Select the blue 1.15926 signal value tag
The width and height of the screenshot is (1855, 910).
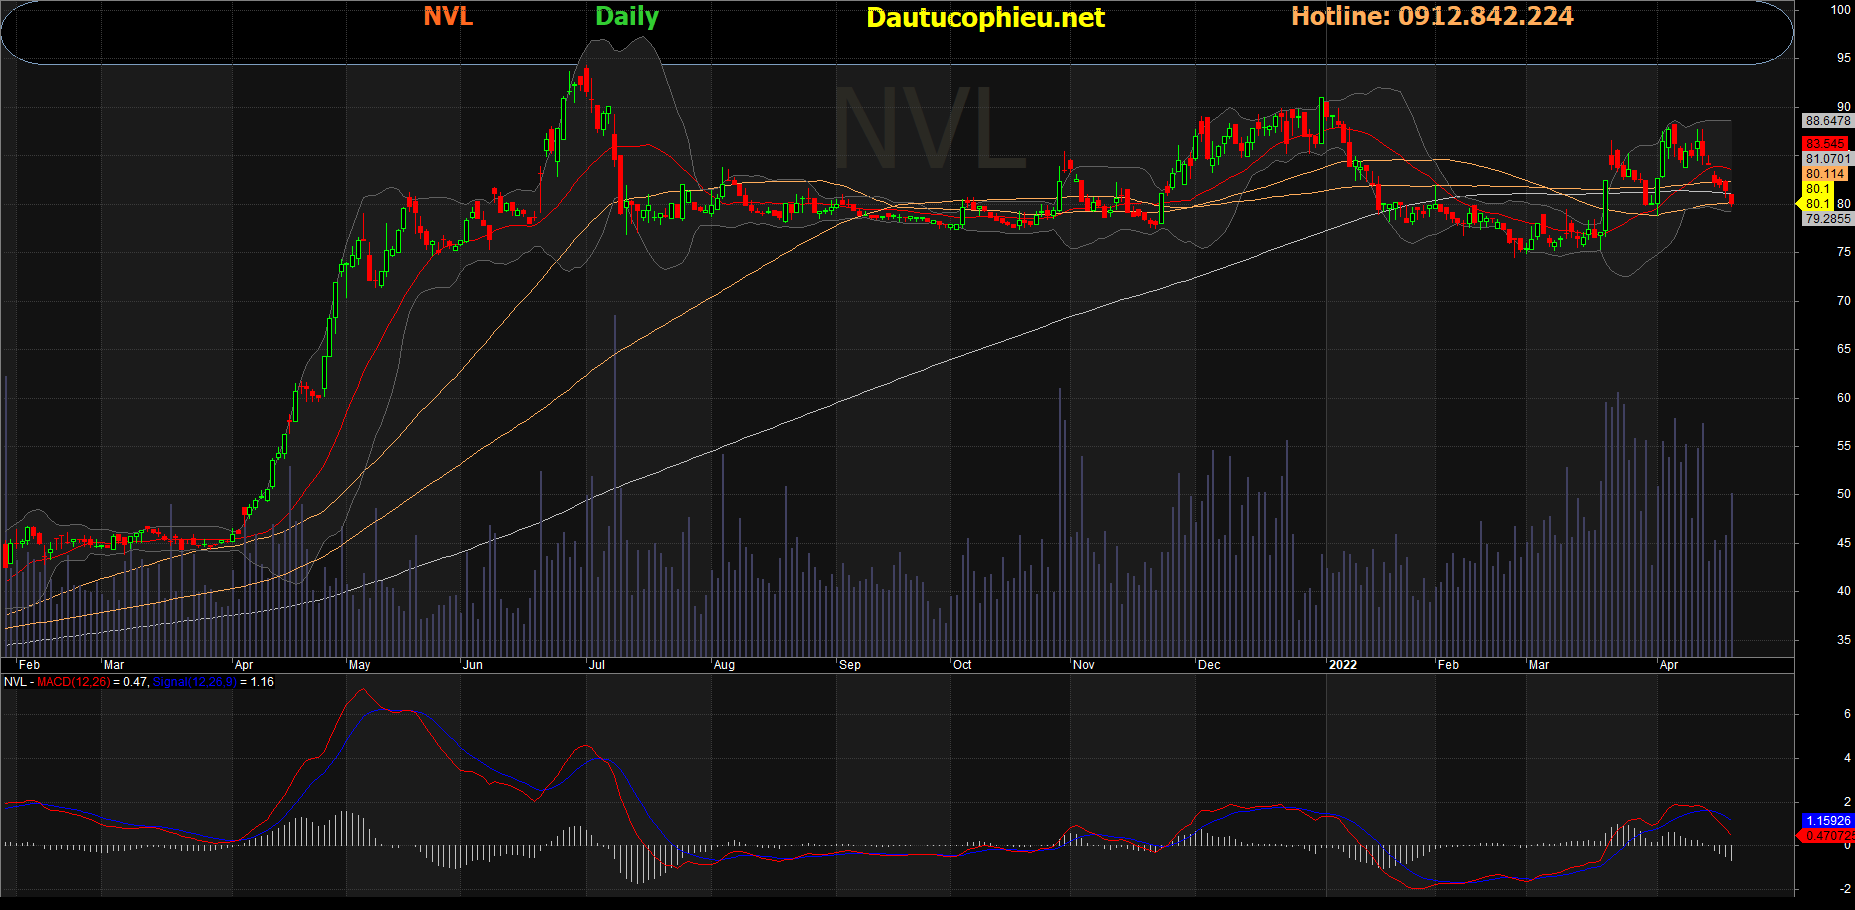[x=1827, y=821]
